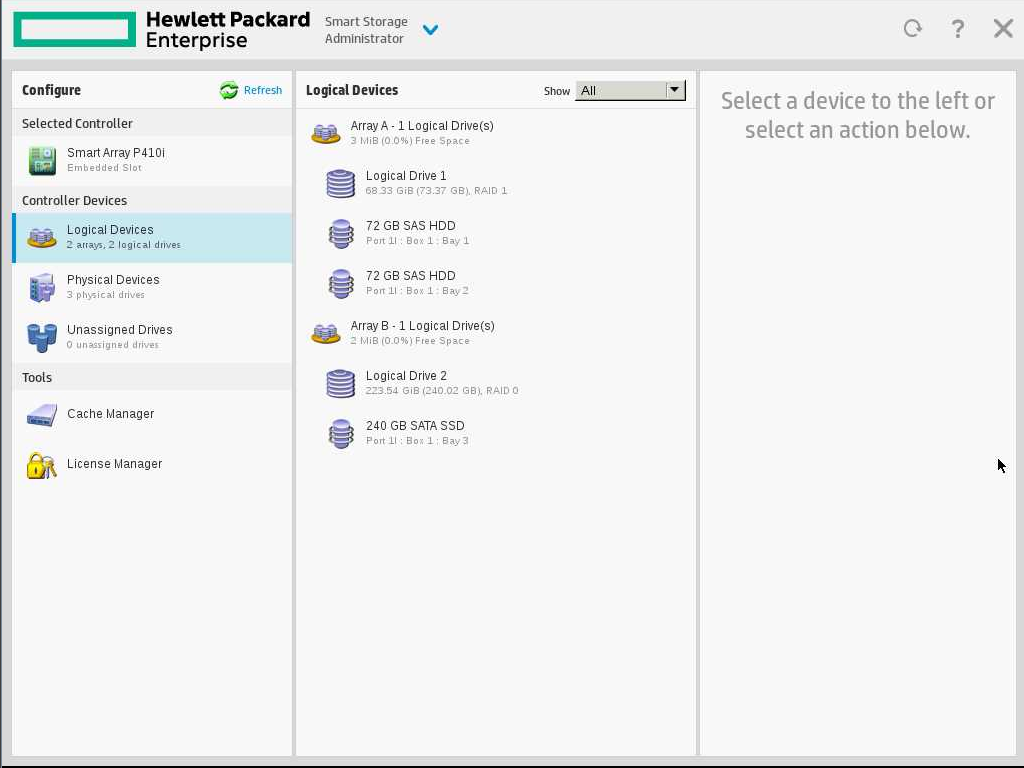Click the Smart Storage Administrator title text
This screenshot has width=1024, height=768.
(x=366, y=30)
